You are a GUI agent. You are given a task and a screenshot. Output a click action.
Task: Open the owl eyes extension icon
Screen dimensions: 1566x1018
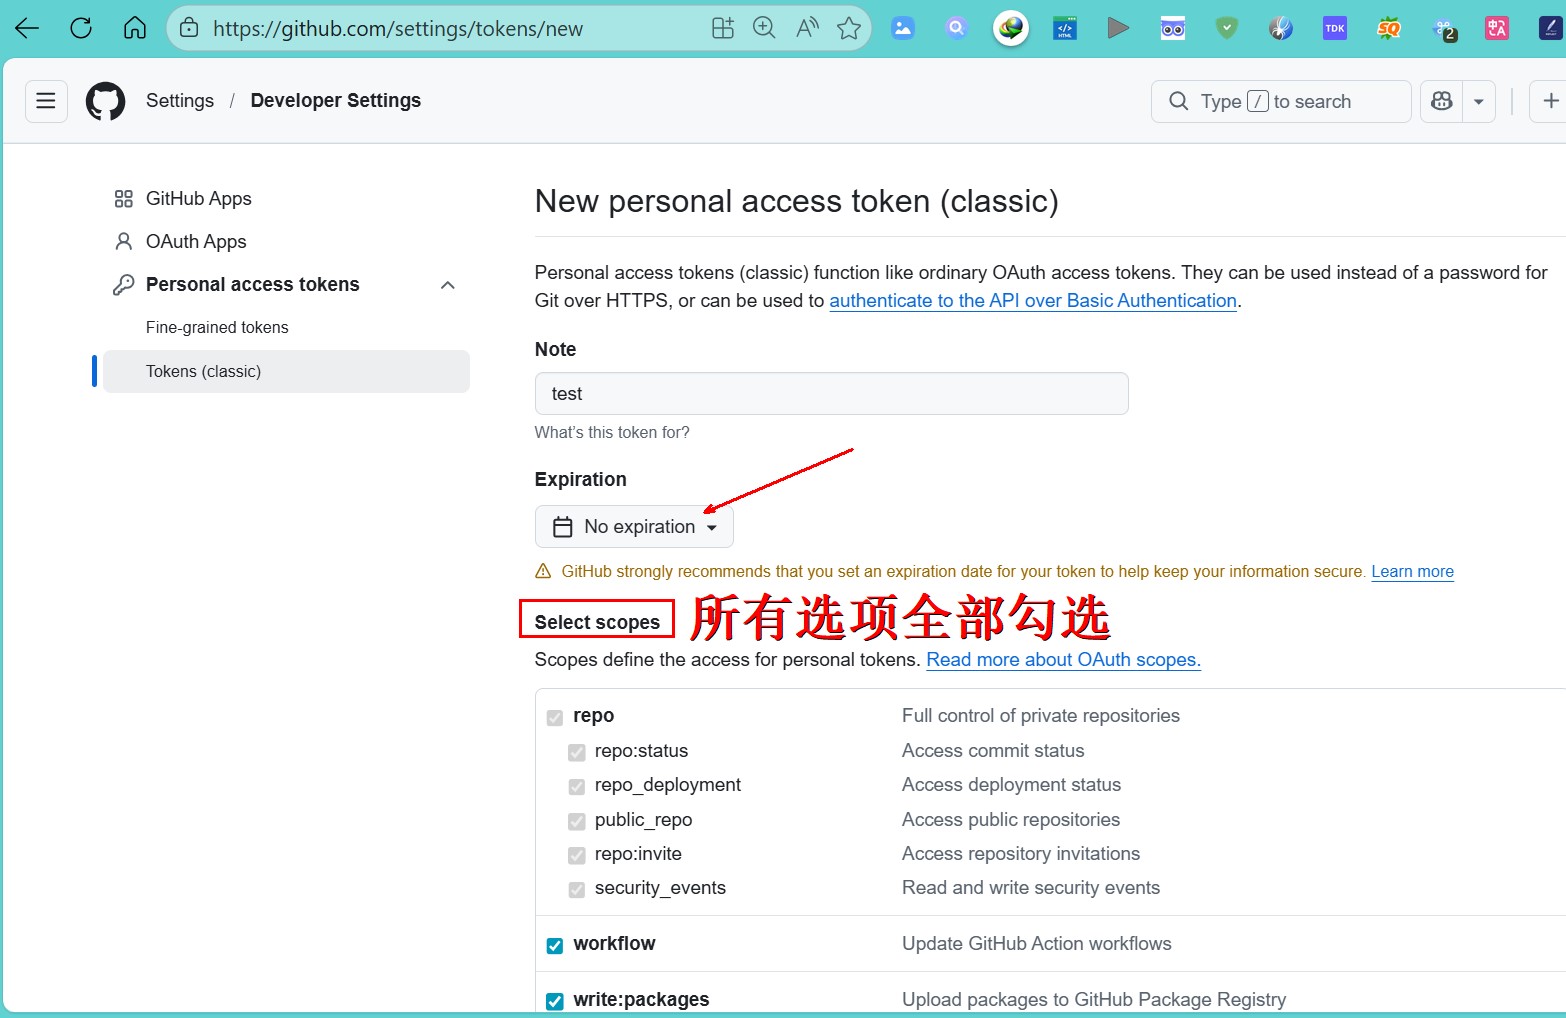1173,28
